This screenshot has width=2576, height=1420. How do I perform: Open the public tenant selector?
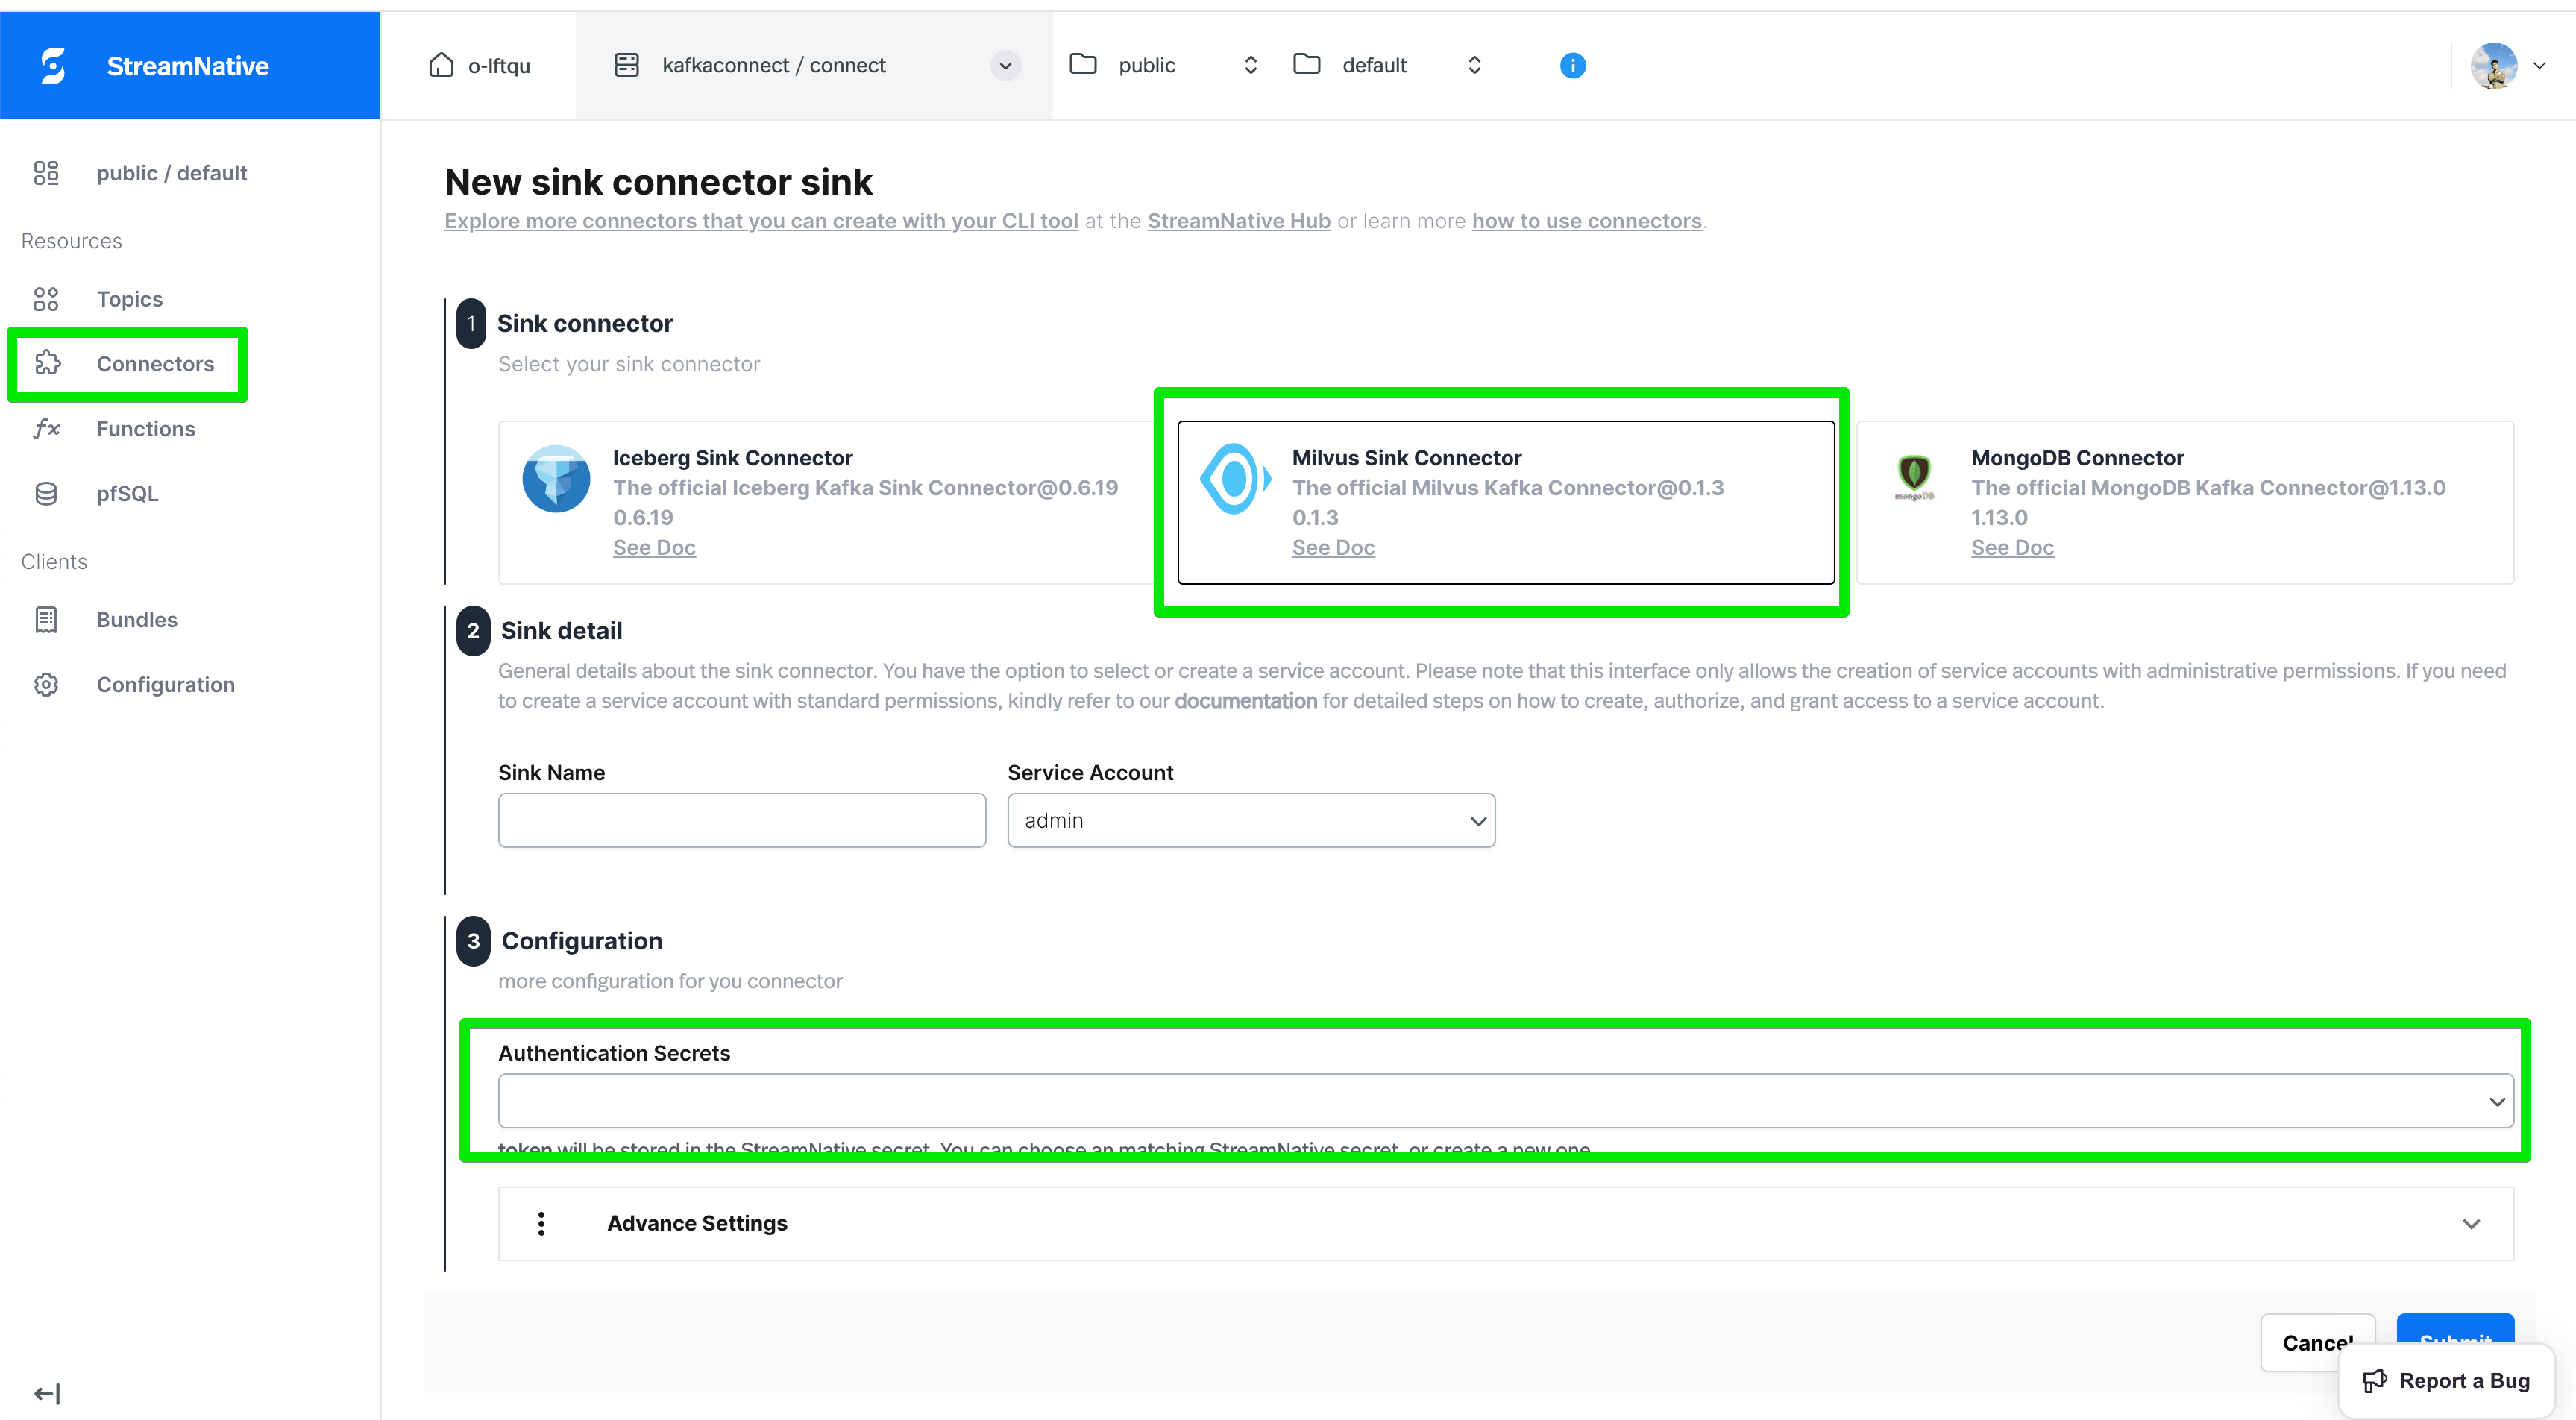(x=1165, y=66)
